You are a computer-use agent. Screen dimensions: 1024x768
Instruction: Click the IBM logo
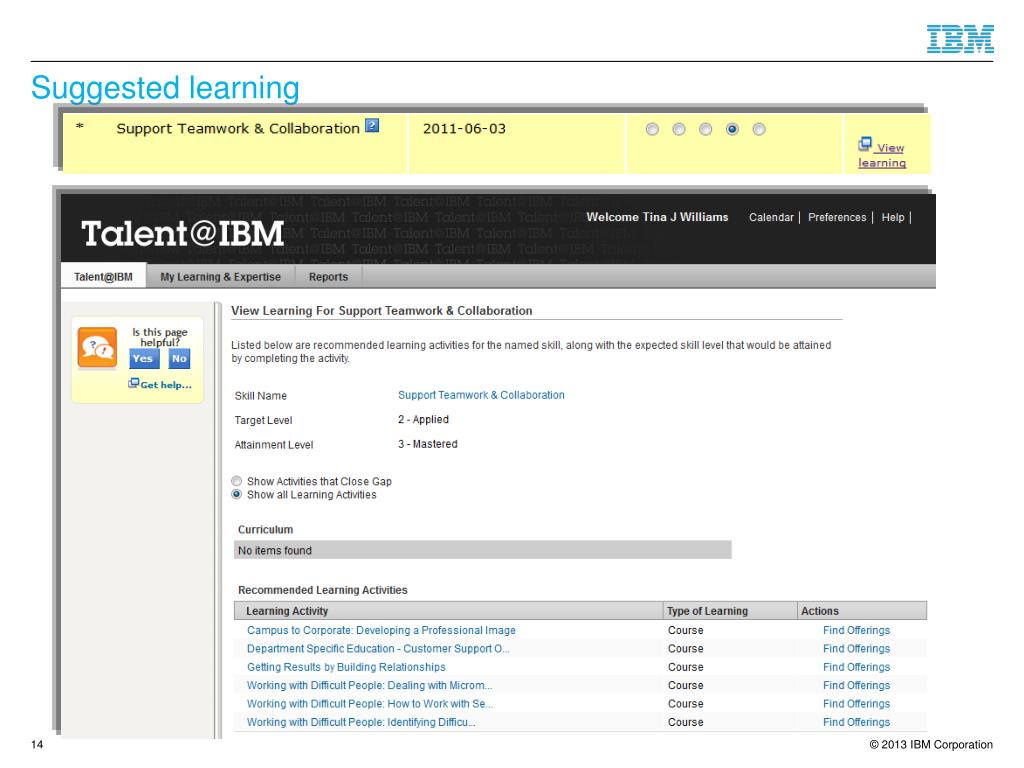click(x=960, y=39)
